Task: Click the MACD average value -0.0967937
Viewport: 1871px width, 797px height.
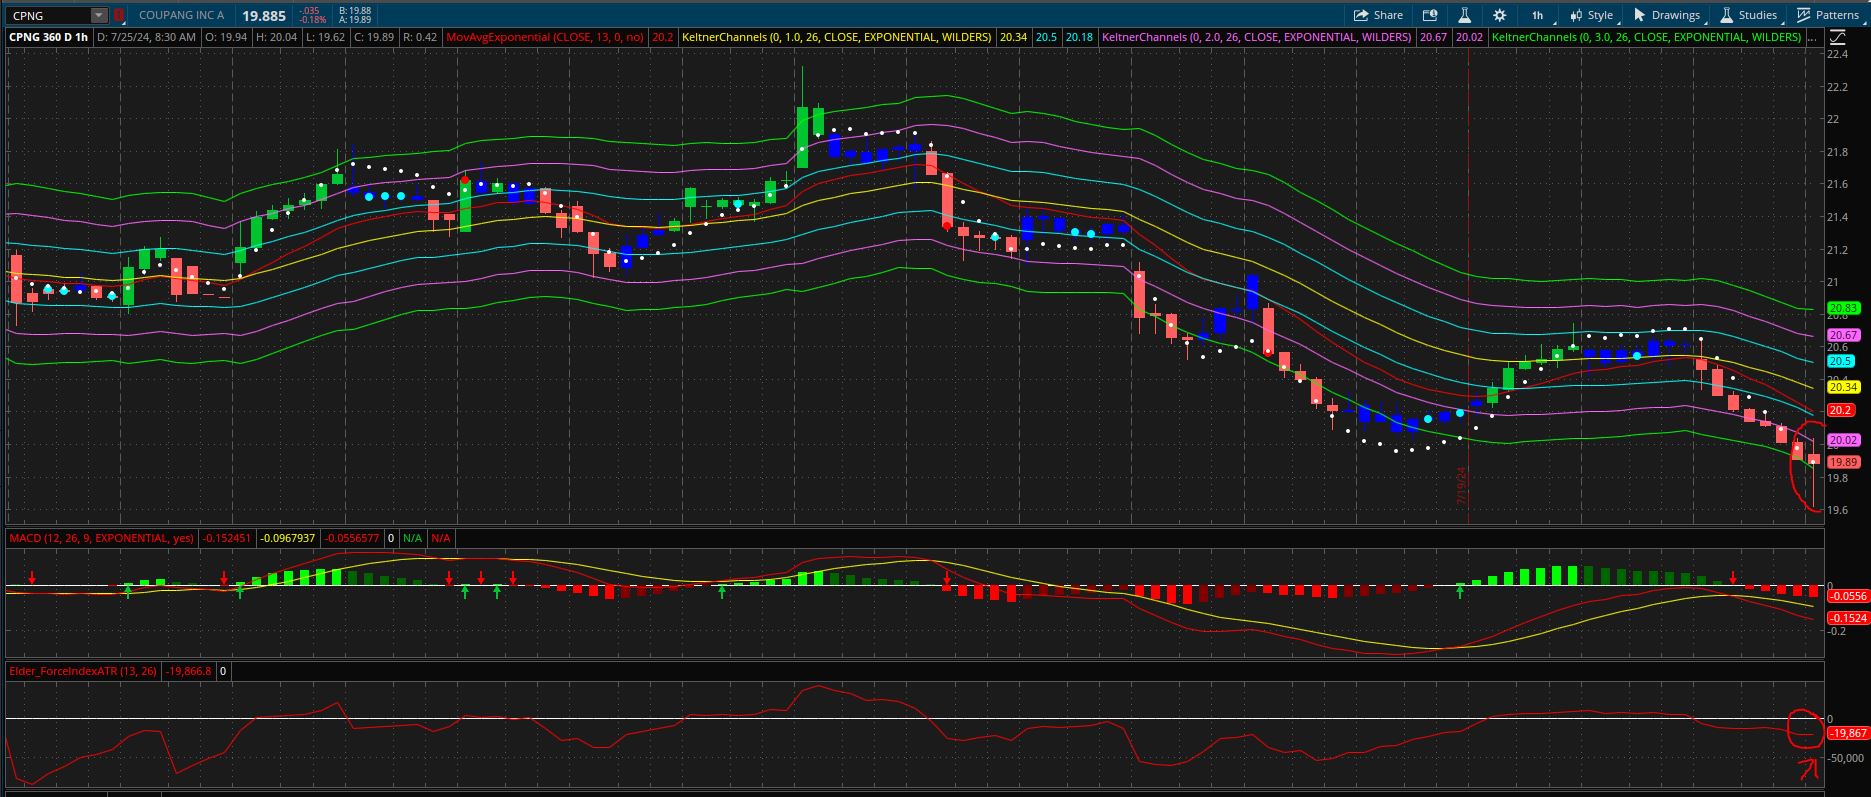Action: 287,538
